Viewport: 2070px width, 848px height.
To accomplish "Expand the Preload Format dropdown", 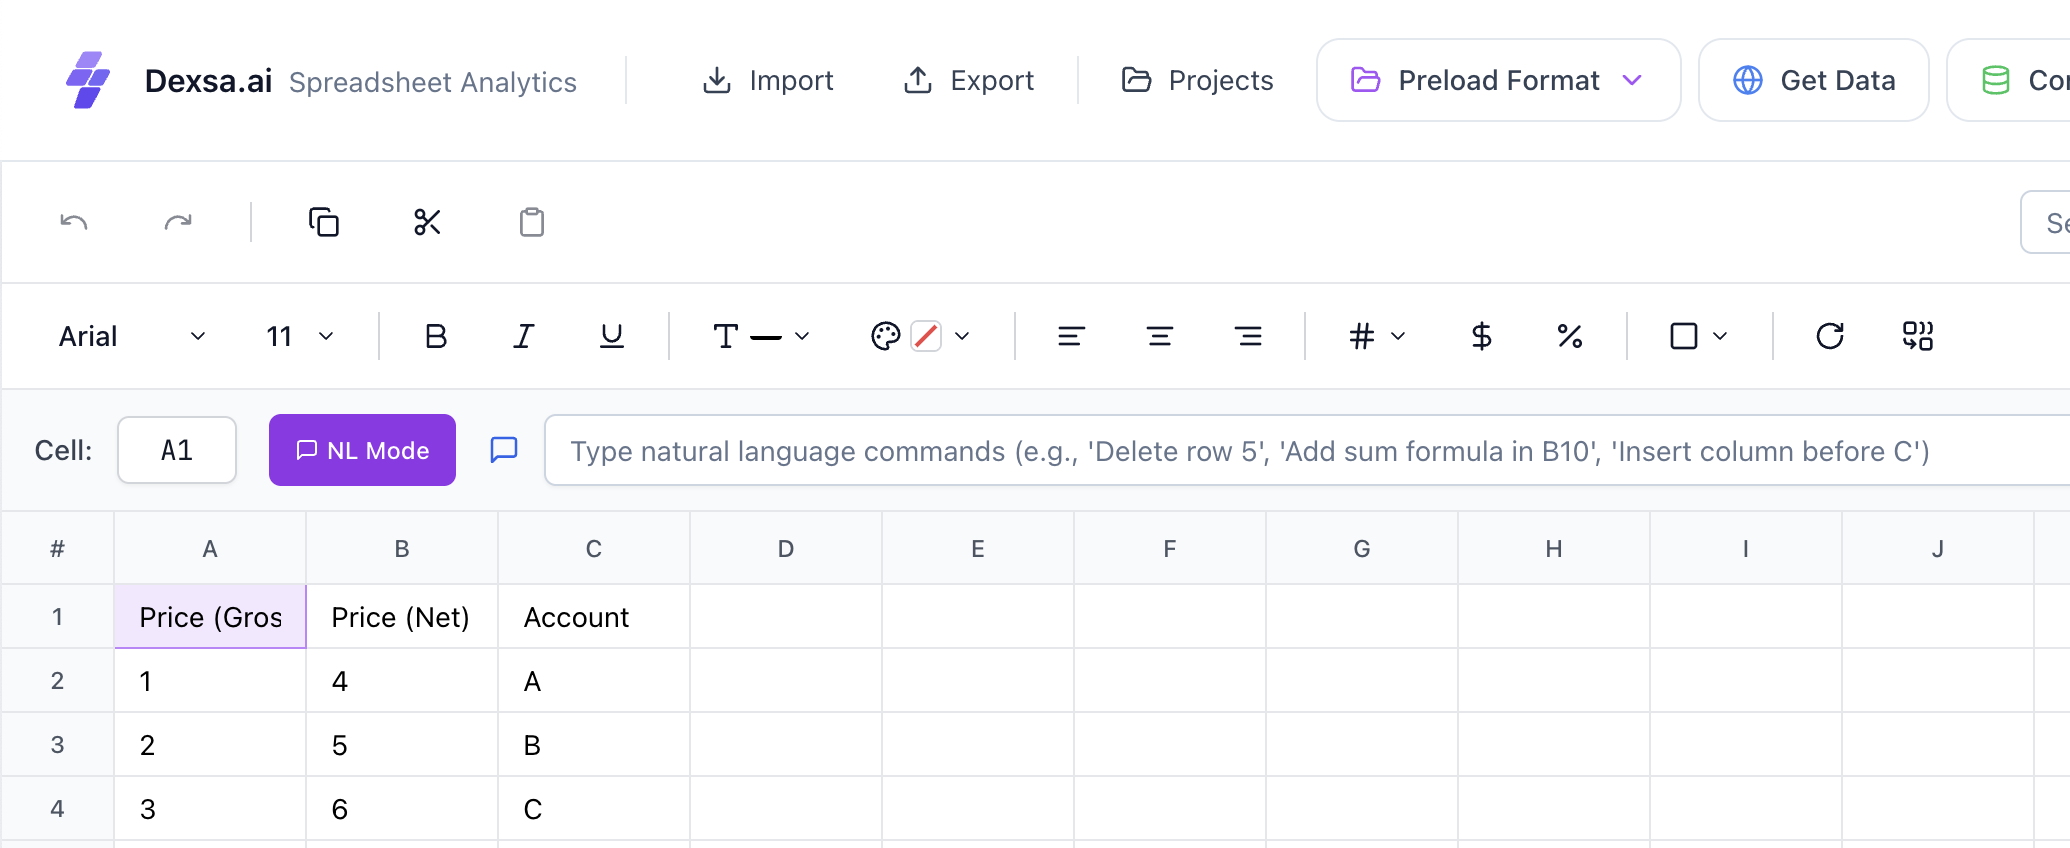I will (1498, 80).
